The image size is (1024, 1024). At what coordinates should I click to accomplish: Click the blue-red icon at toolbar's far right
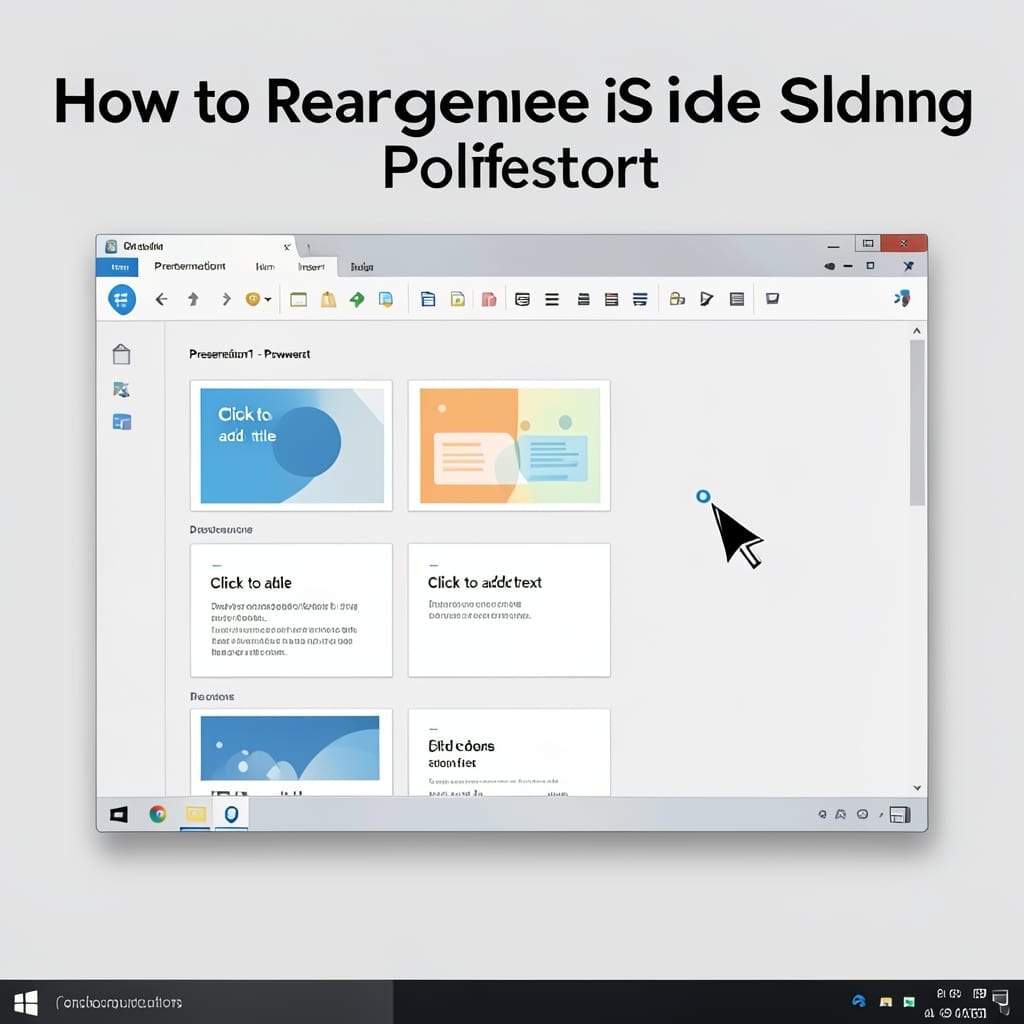[903, 298]
